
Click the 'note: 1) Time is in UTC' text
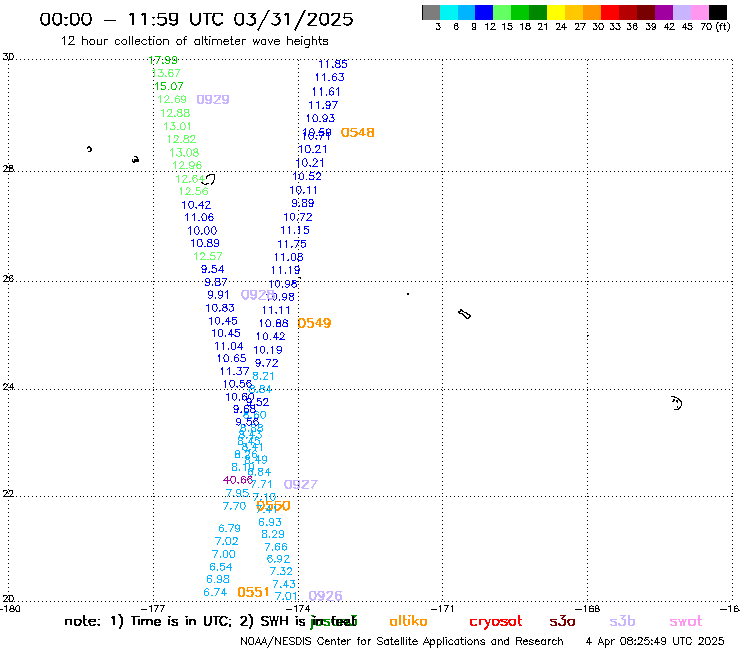coord(148,621)
